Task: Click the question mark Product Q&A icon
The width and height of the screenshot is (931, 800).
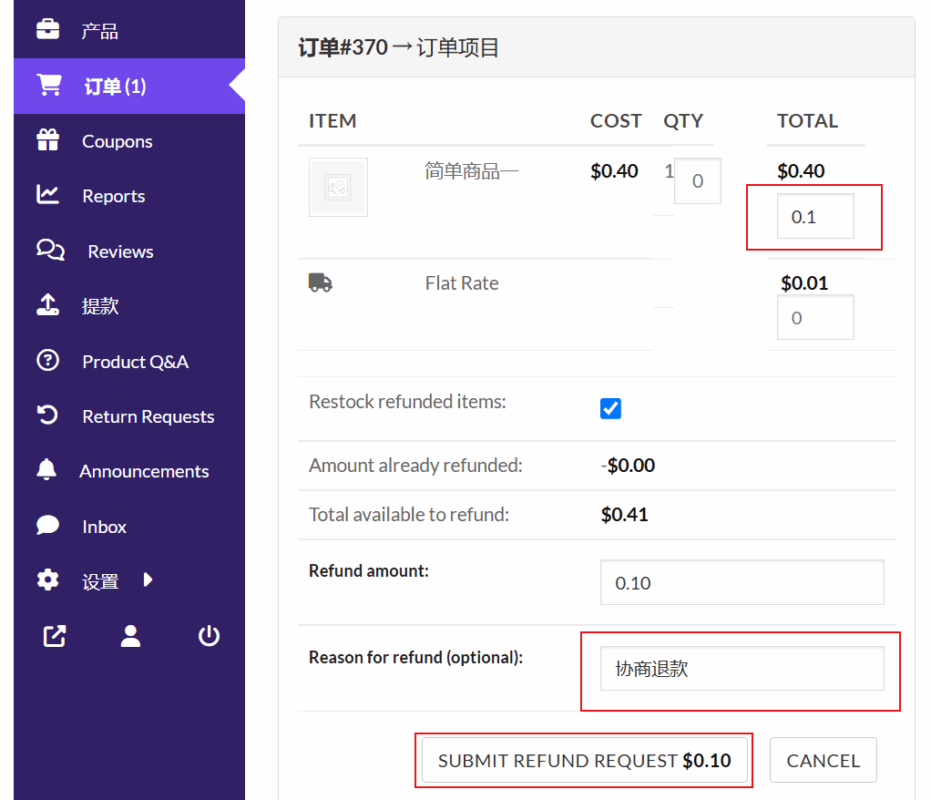Action: [x=48, y=361]
